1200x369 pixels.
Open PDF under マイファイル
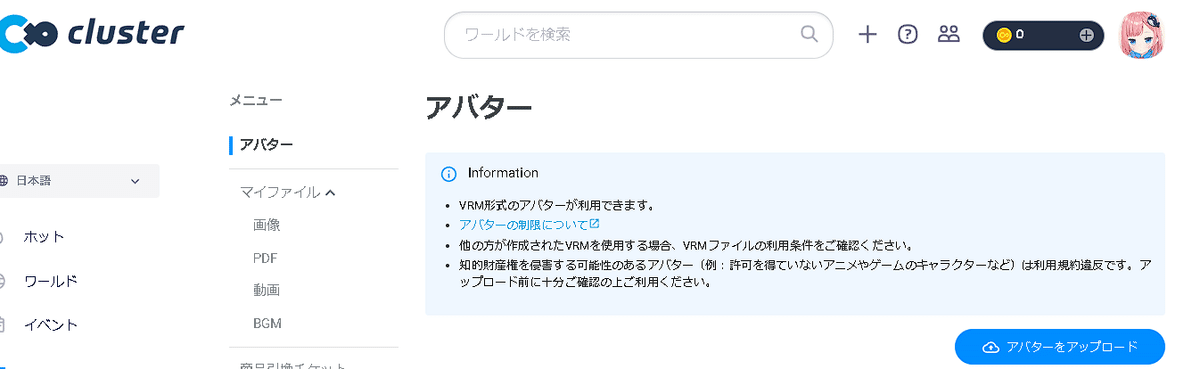pyautogui.click(x=265, y=258)
